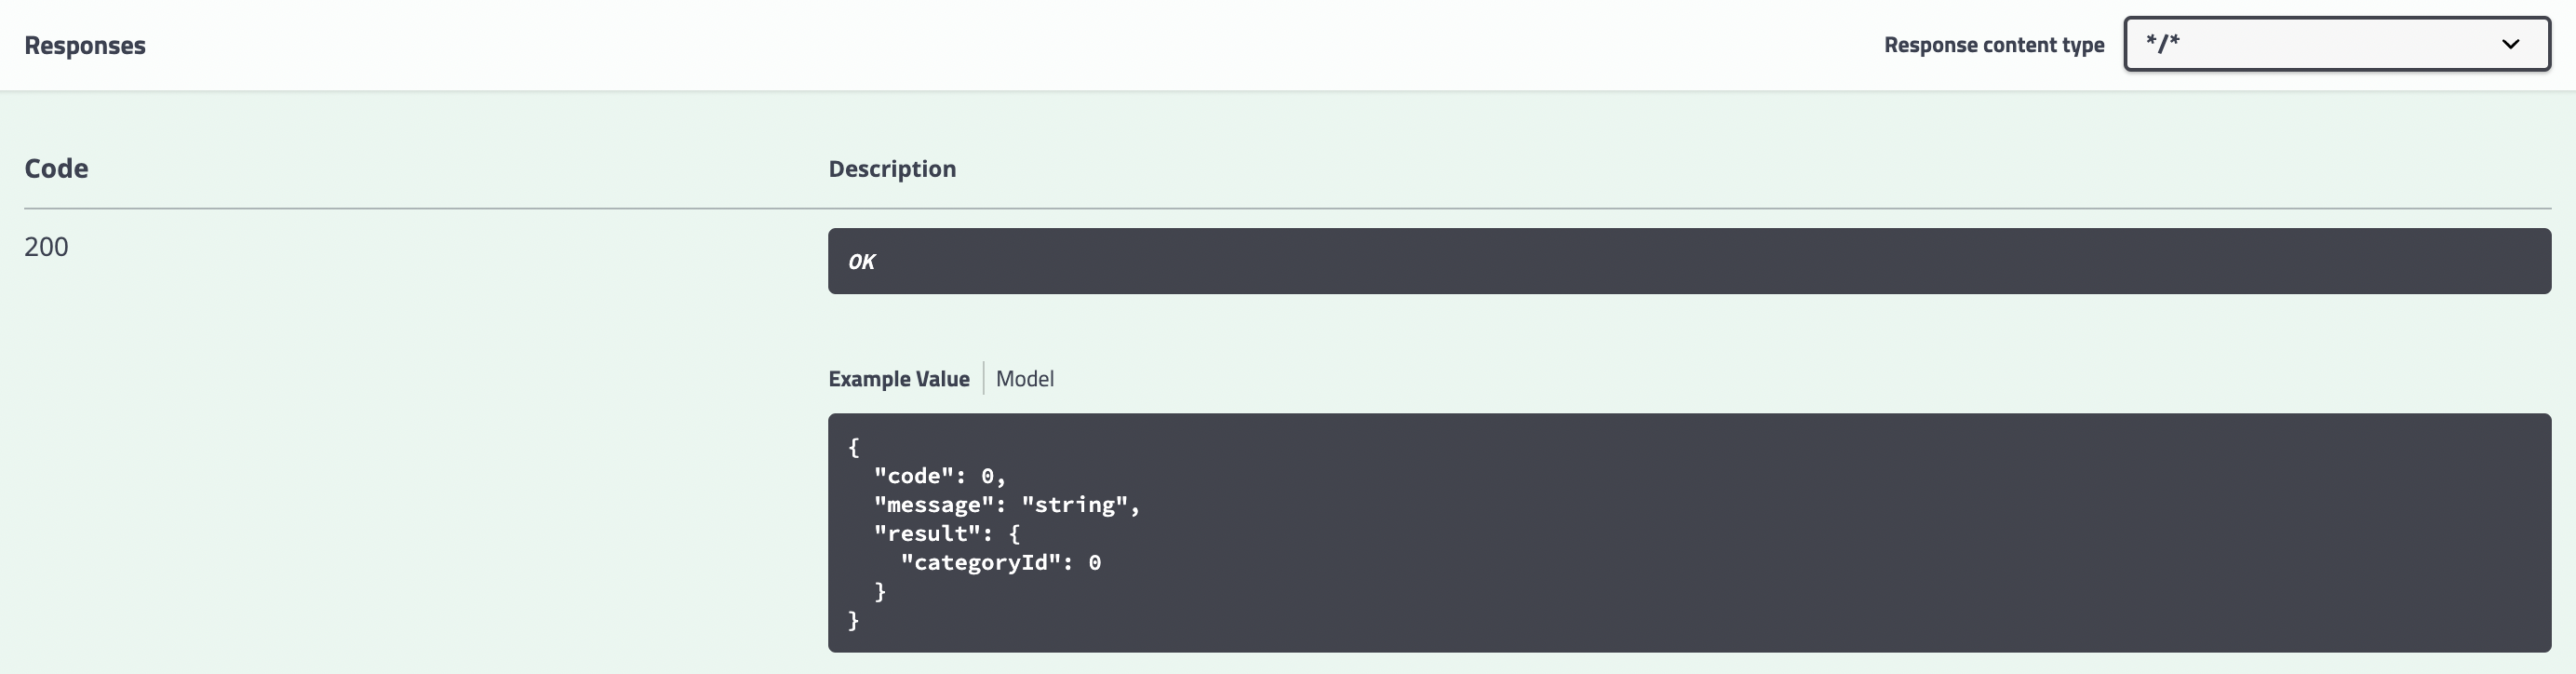The height and width of the screenshot is (674, 2576).
Task: Click the Responses section heading
Action: (x=85, y=45)
